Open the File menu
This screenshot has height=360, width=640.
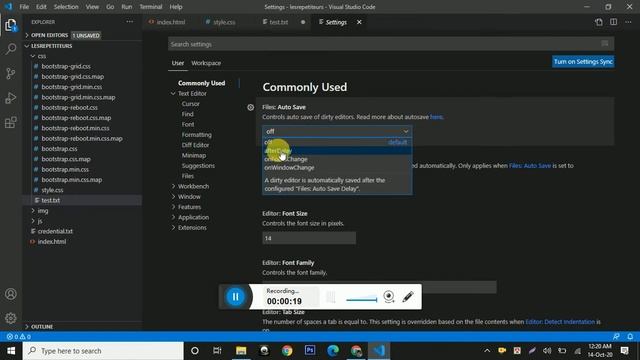24,7
